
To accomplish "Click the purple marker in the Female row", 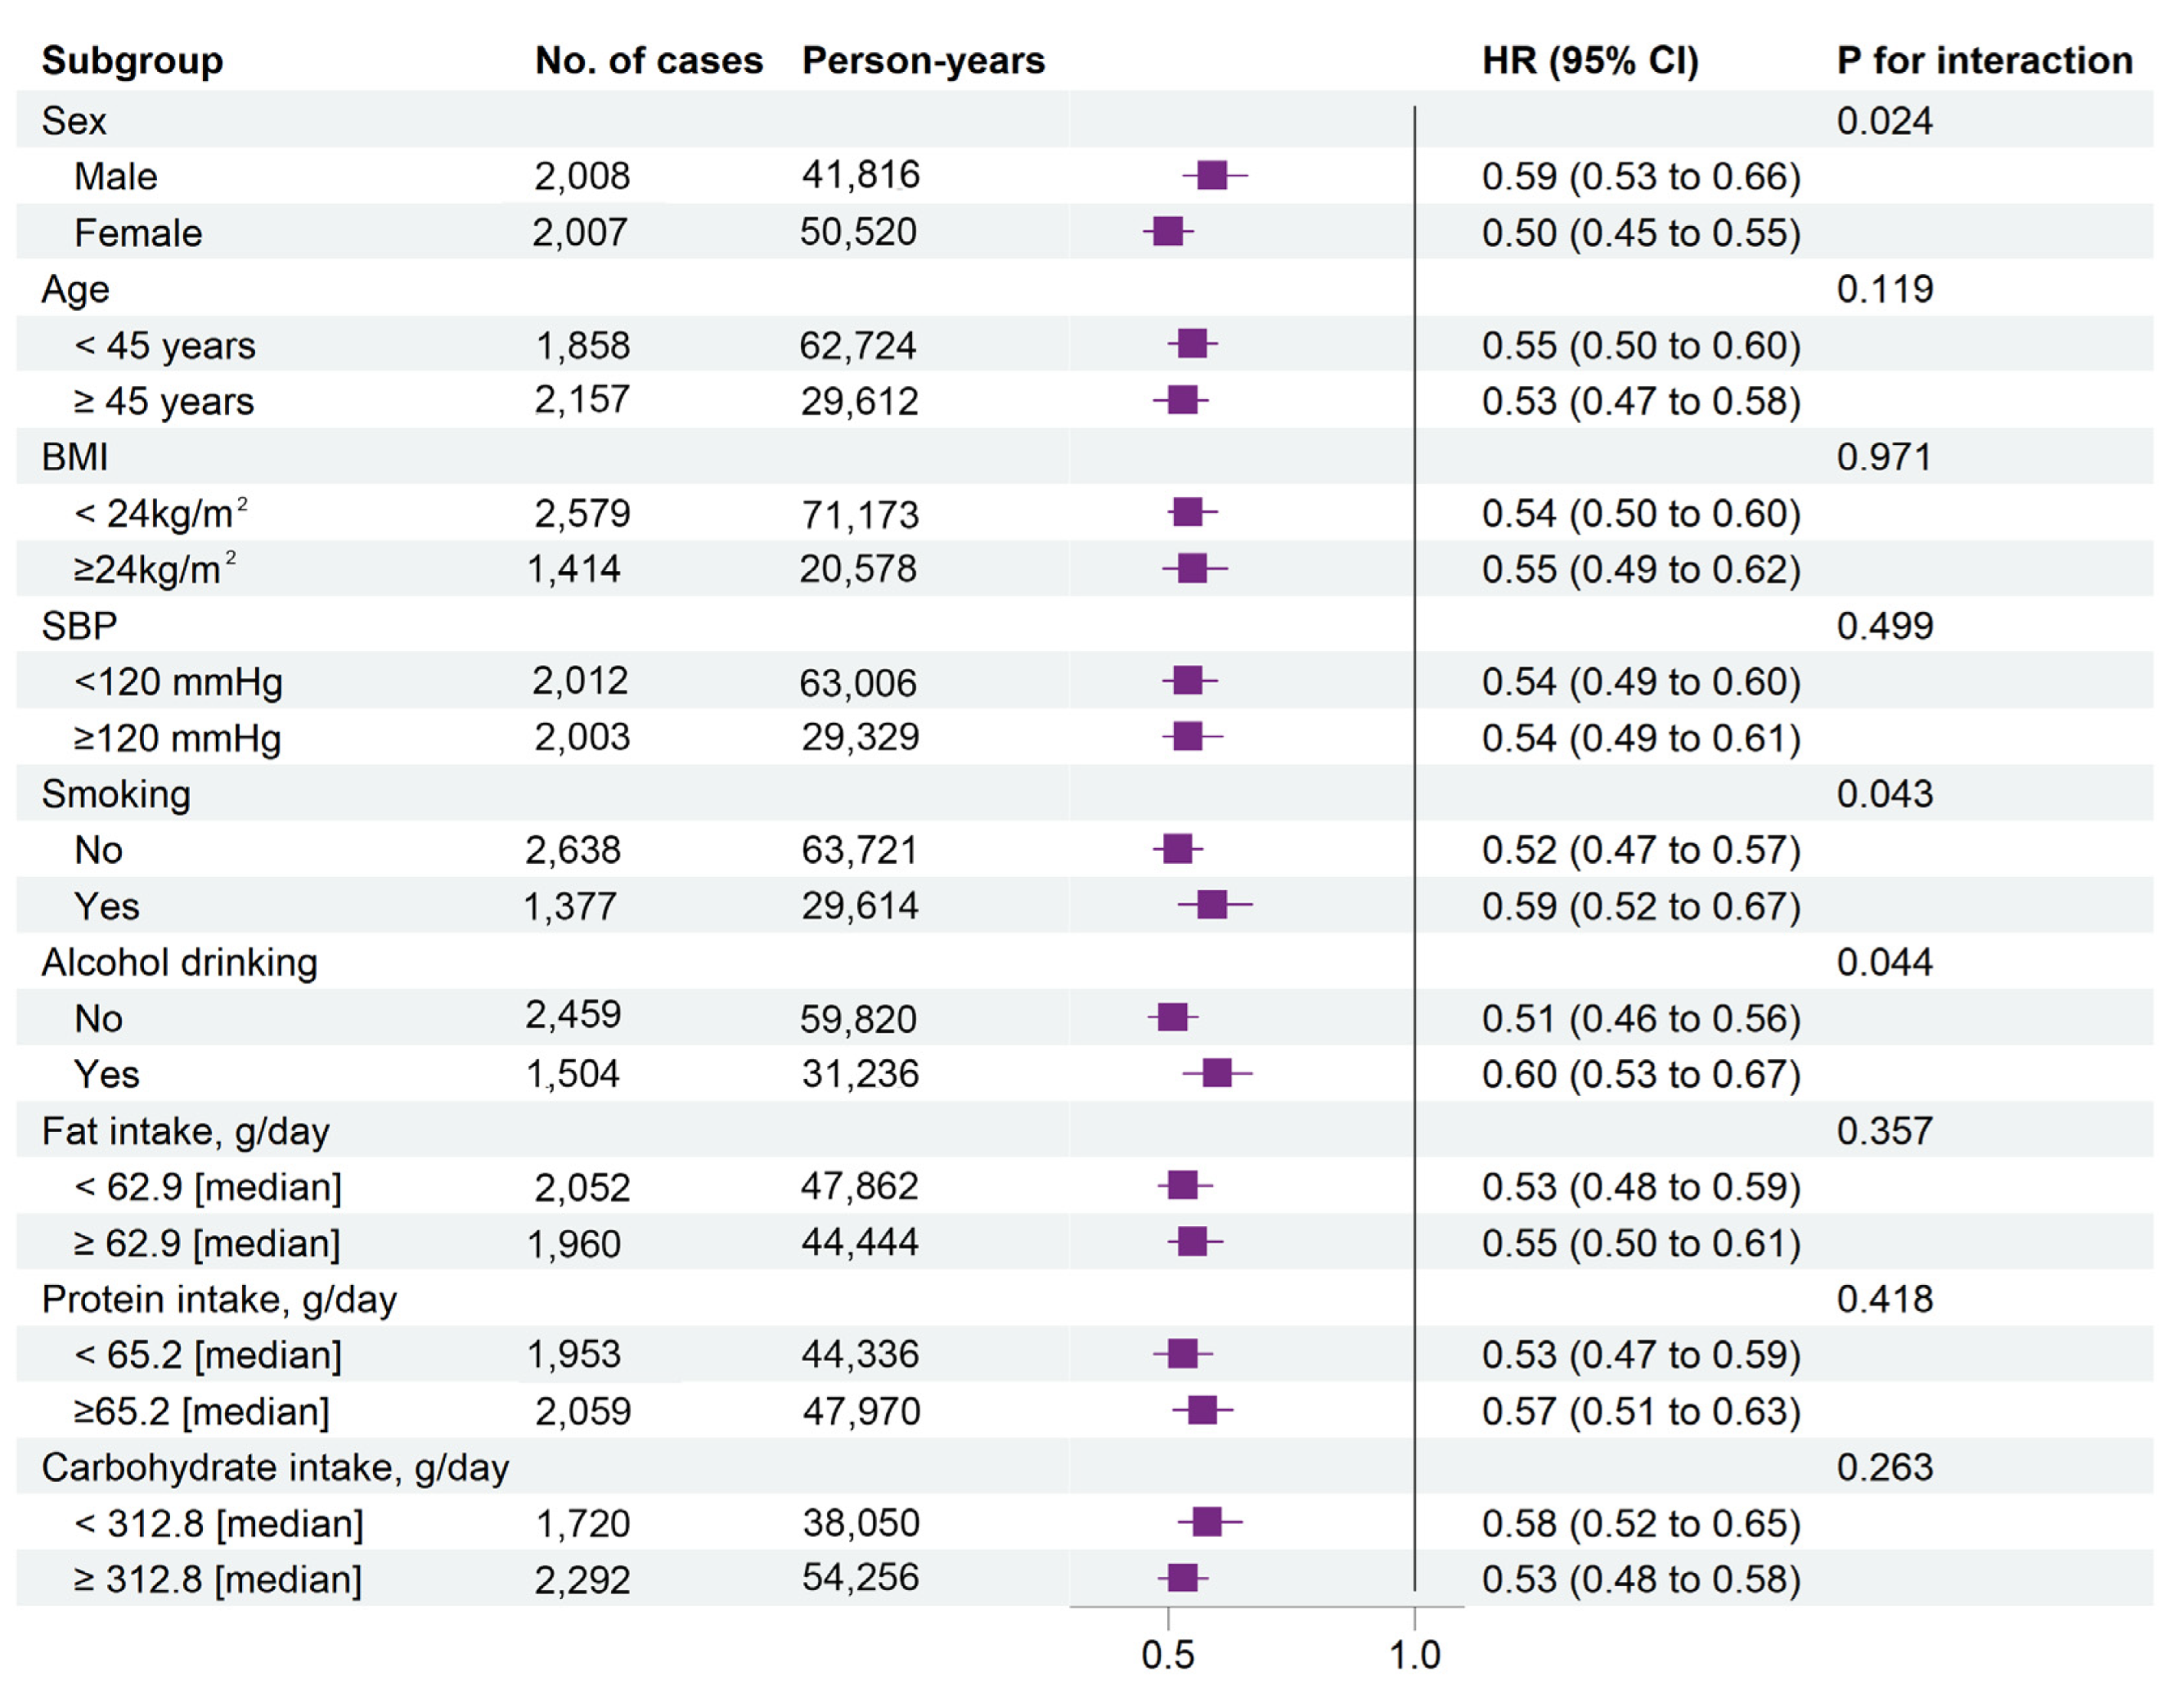I will (x=1167, y=232).
